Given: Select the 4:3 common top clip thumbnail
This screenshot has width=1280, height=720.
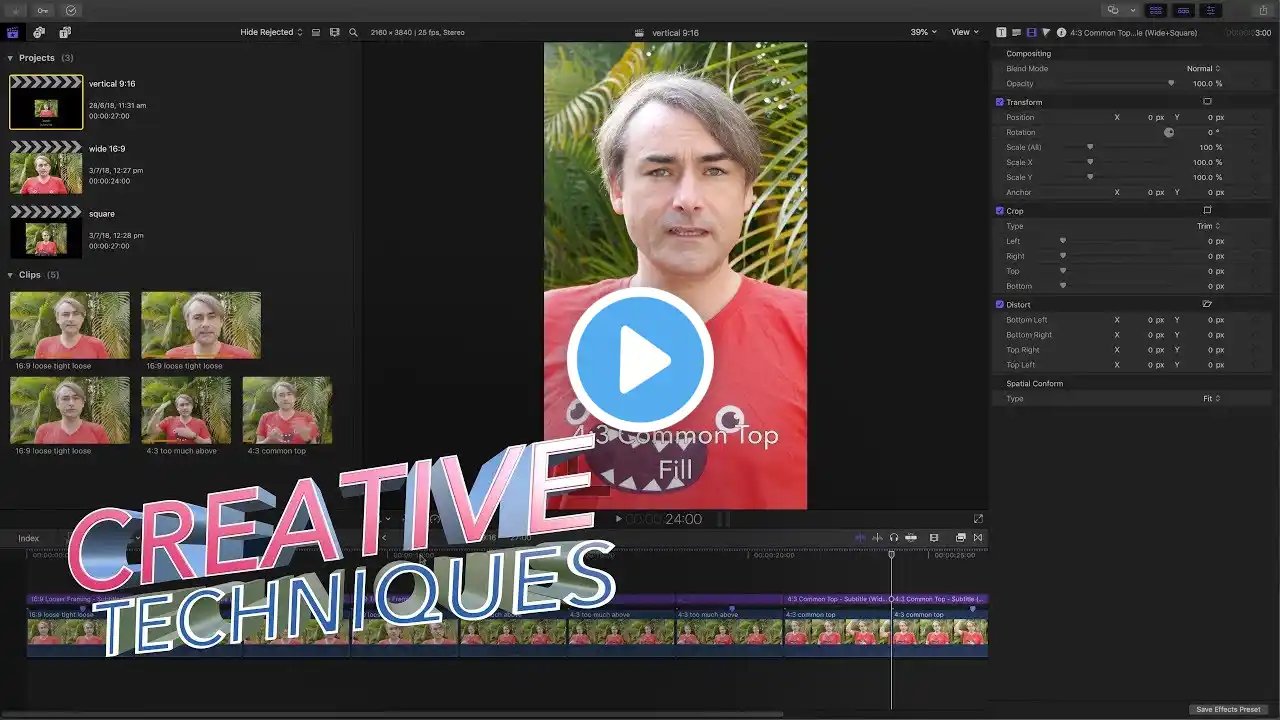Looking at the screenshot, I should click(287, 410).
